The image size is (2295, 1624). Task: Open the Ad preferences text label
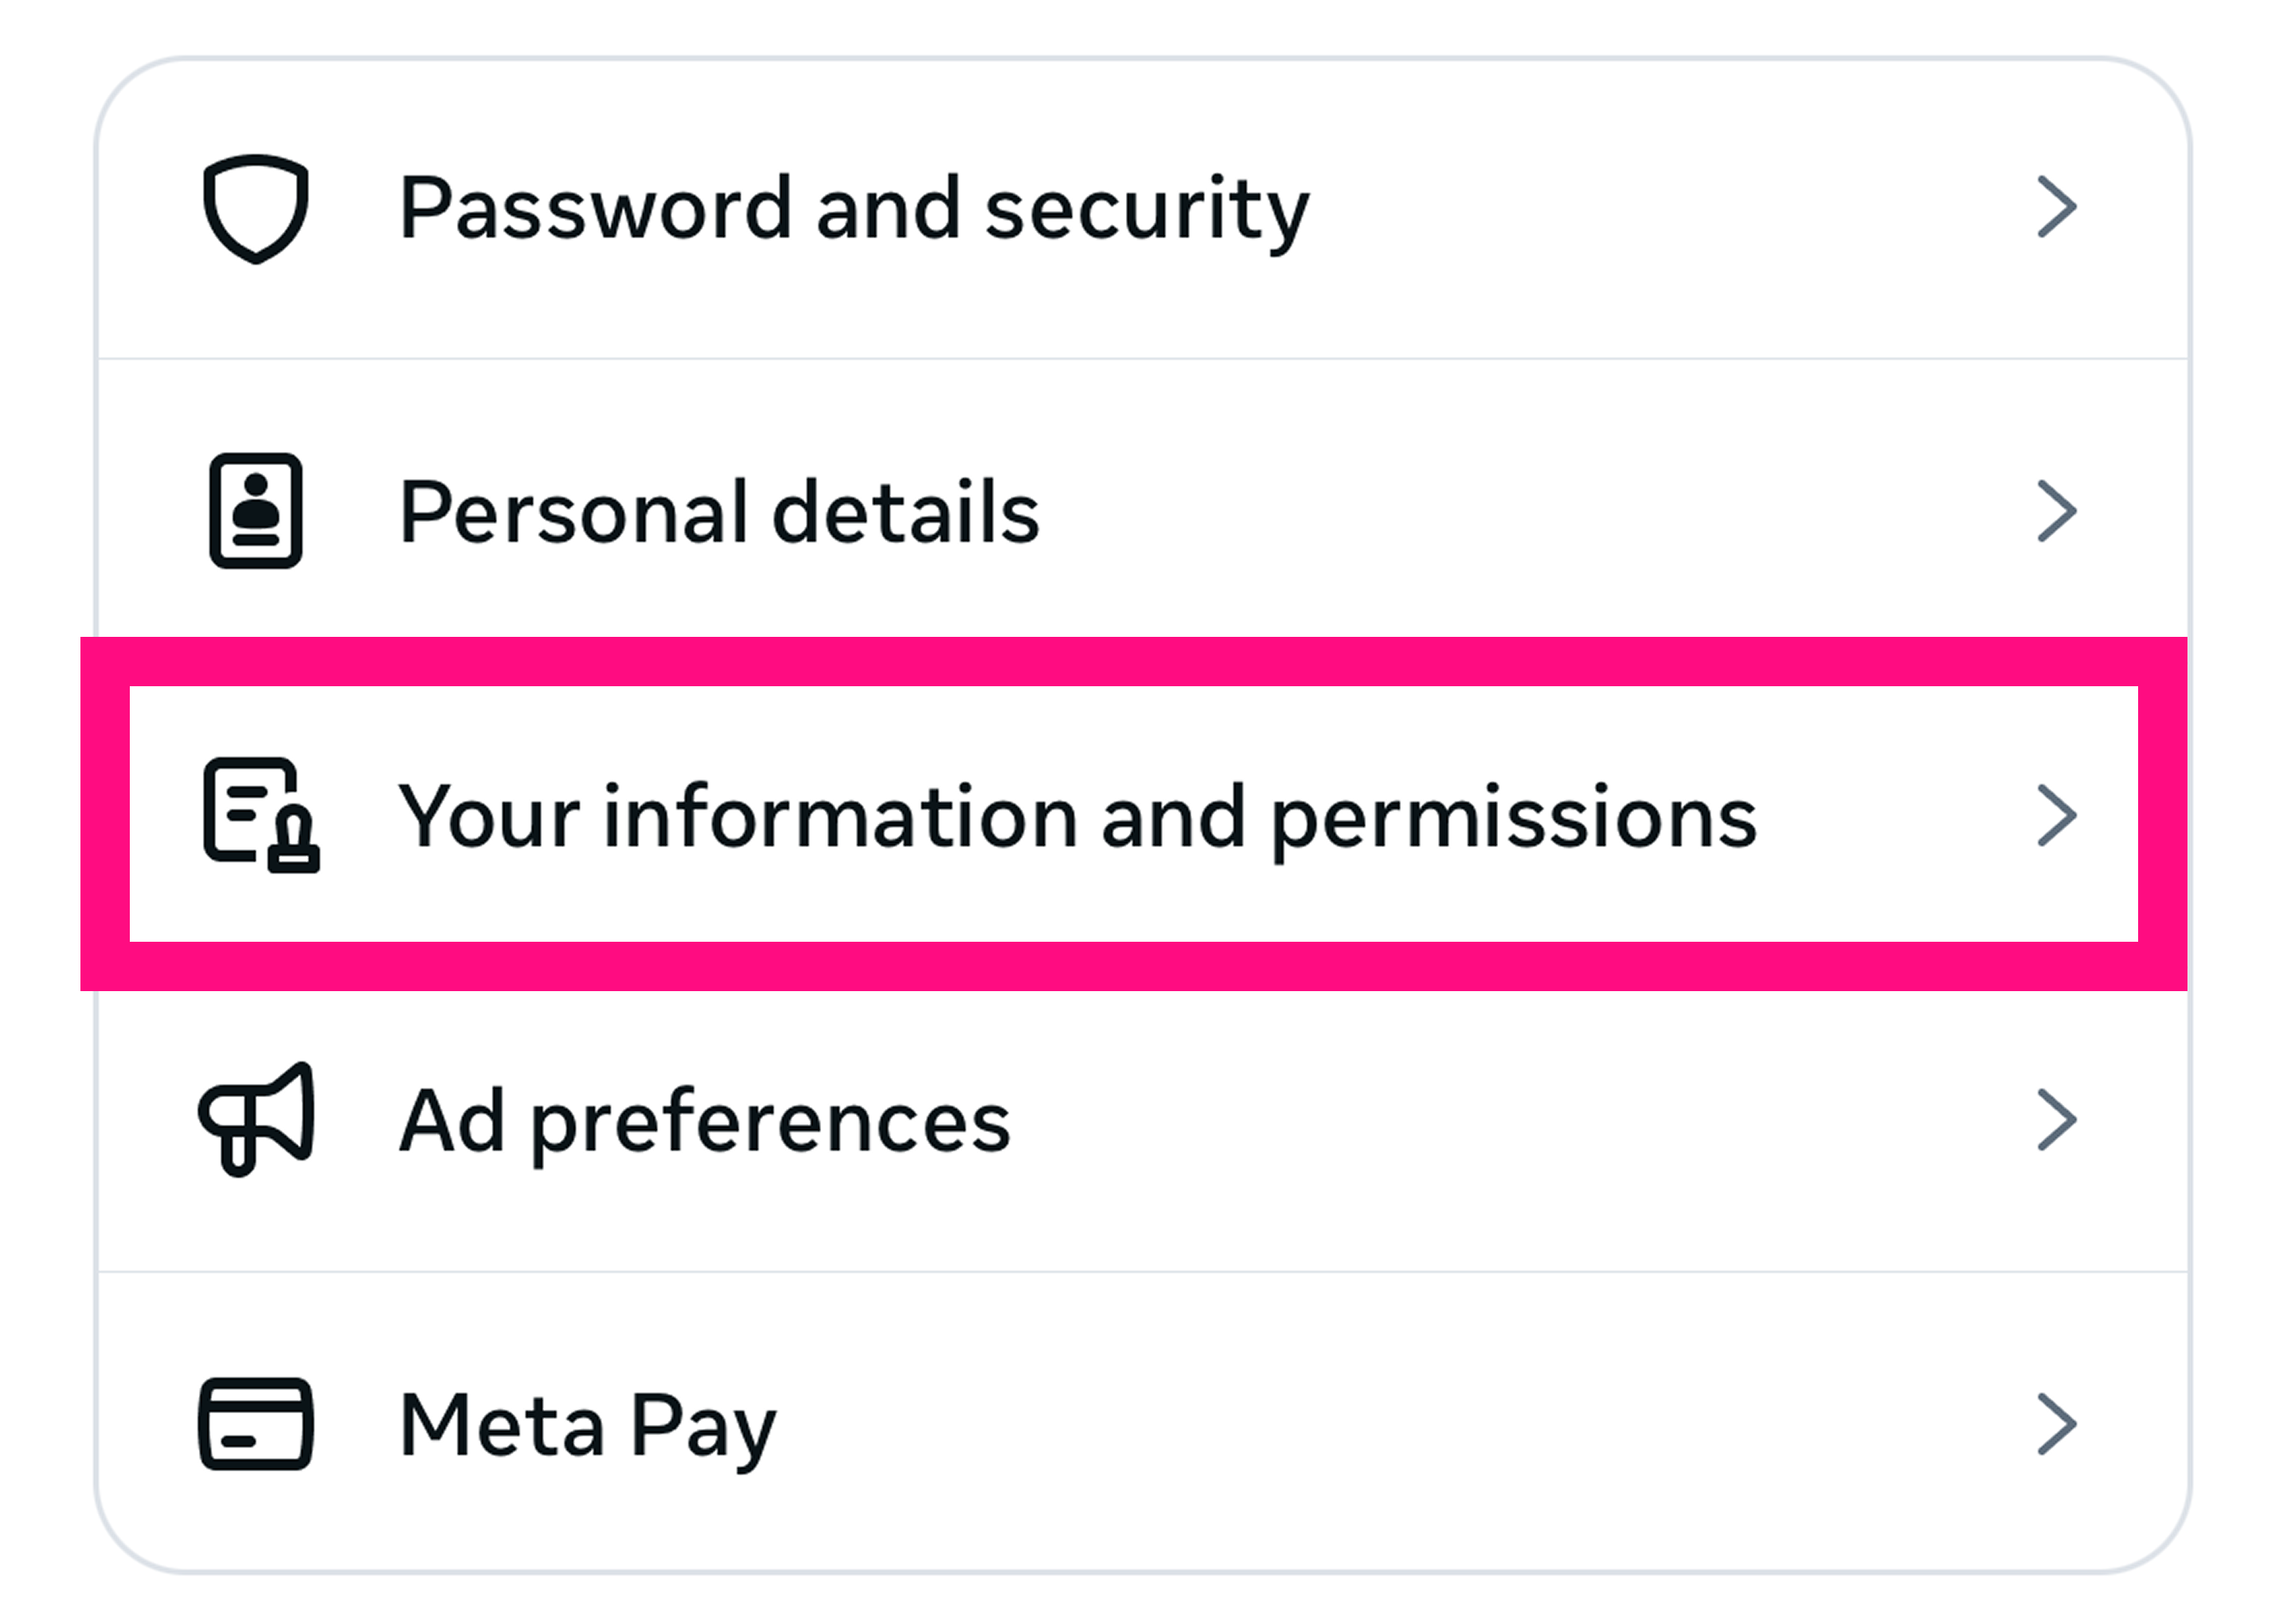click(x=705, y=1125)
